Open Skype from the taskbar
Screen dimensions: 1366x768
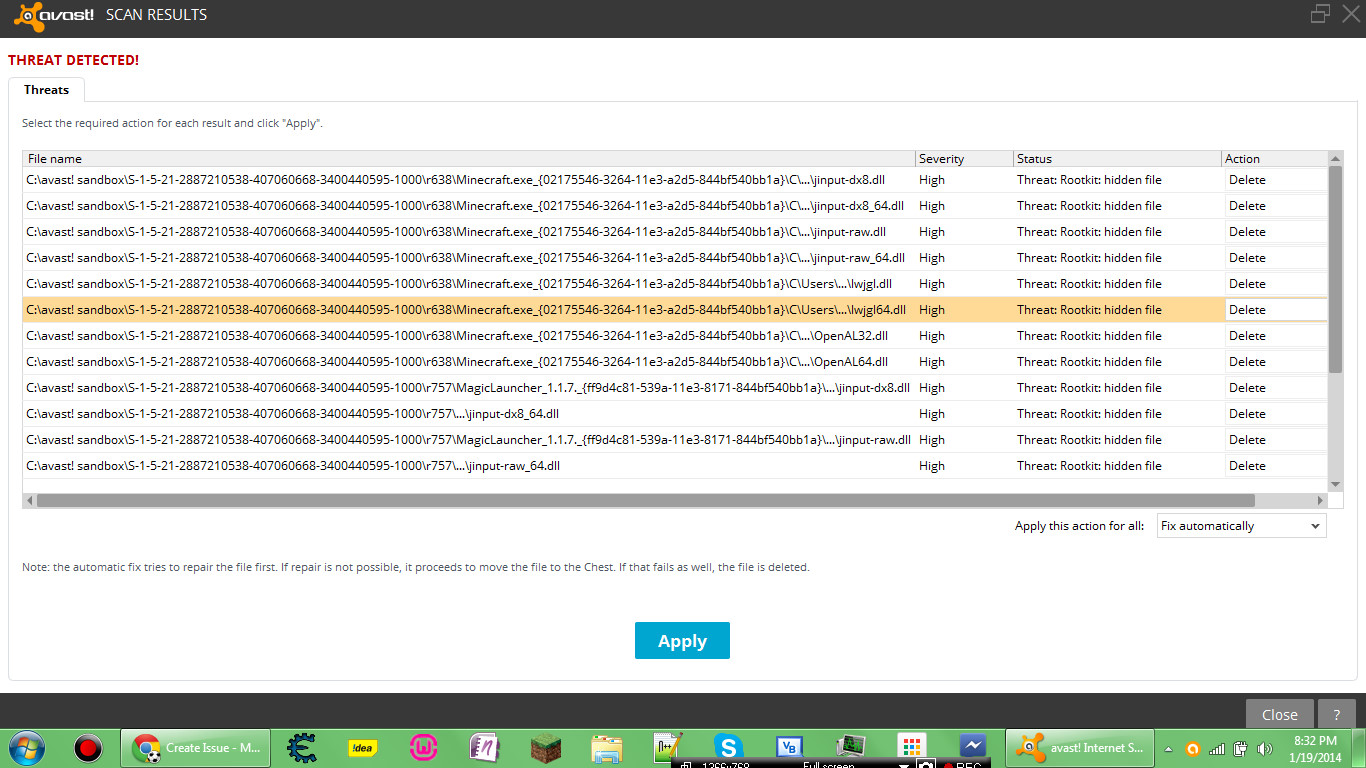pos(728,747)
